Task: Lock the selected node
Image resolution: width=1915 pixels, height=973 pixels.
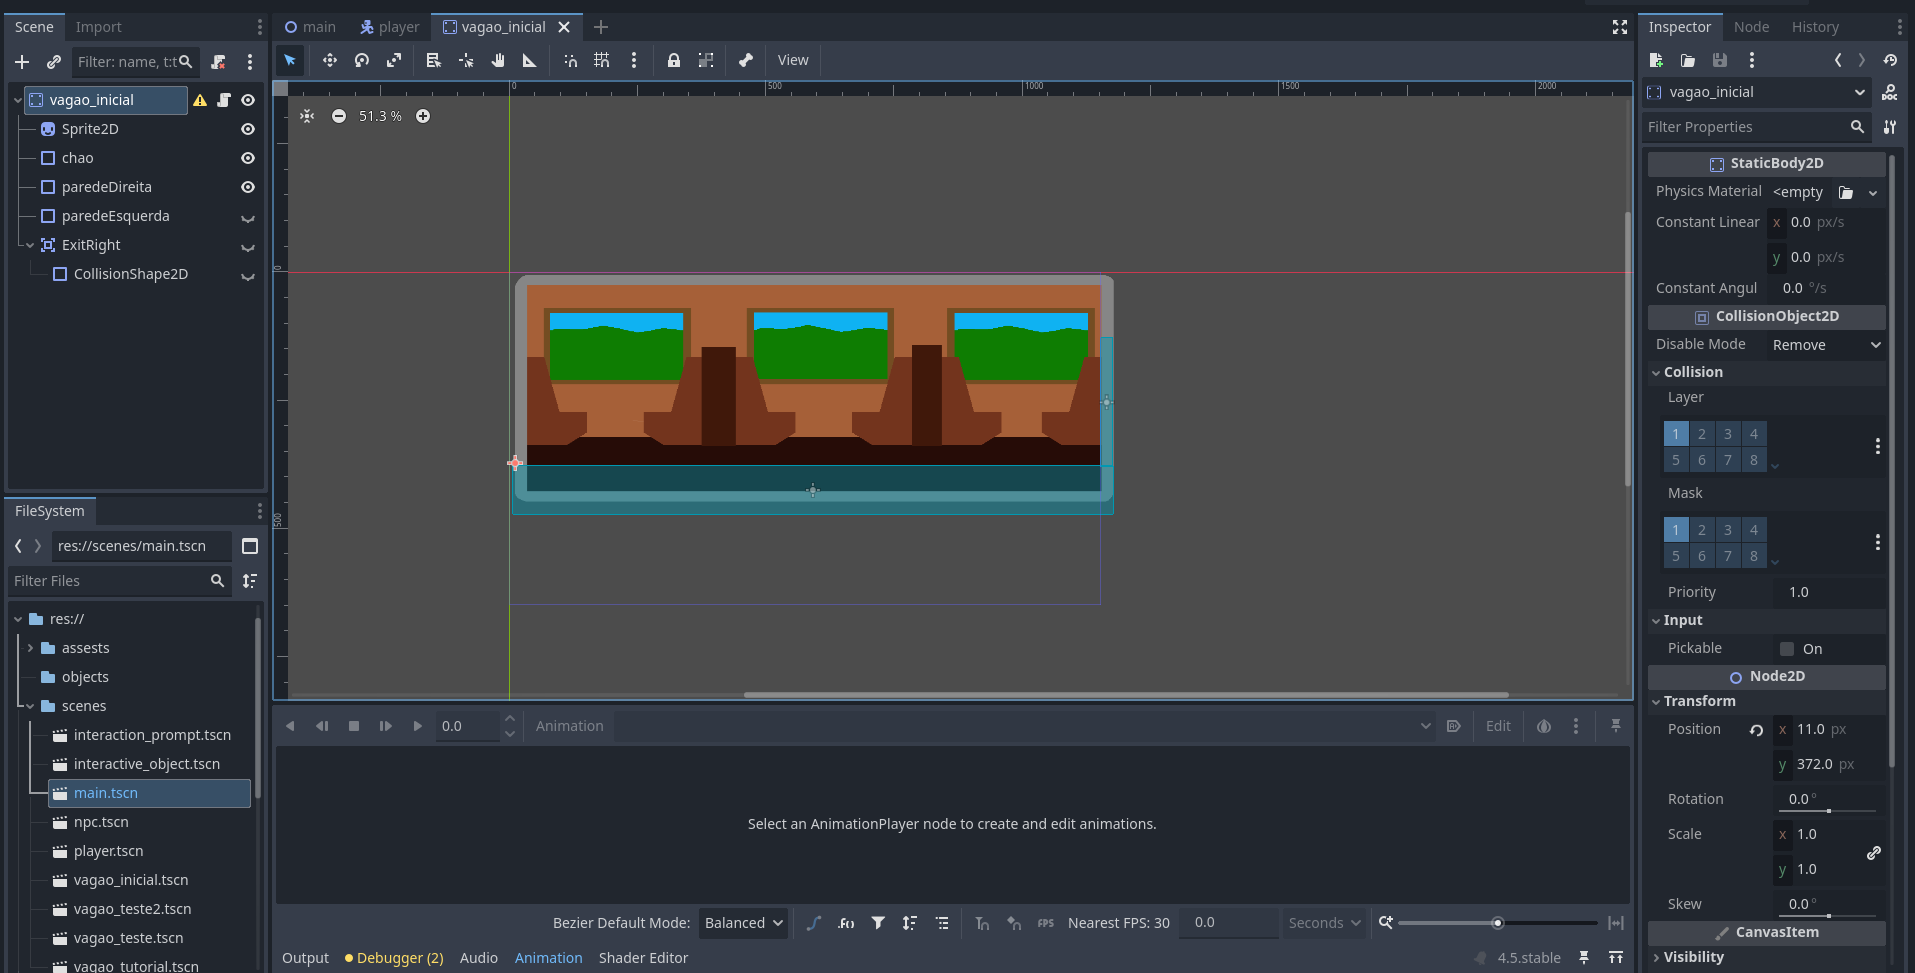Action: click(x=674, y=60)
